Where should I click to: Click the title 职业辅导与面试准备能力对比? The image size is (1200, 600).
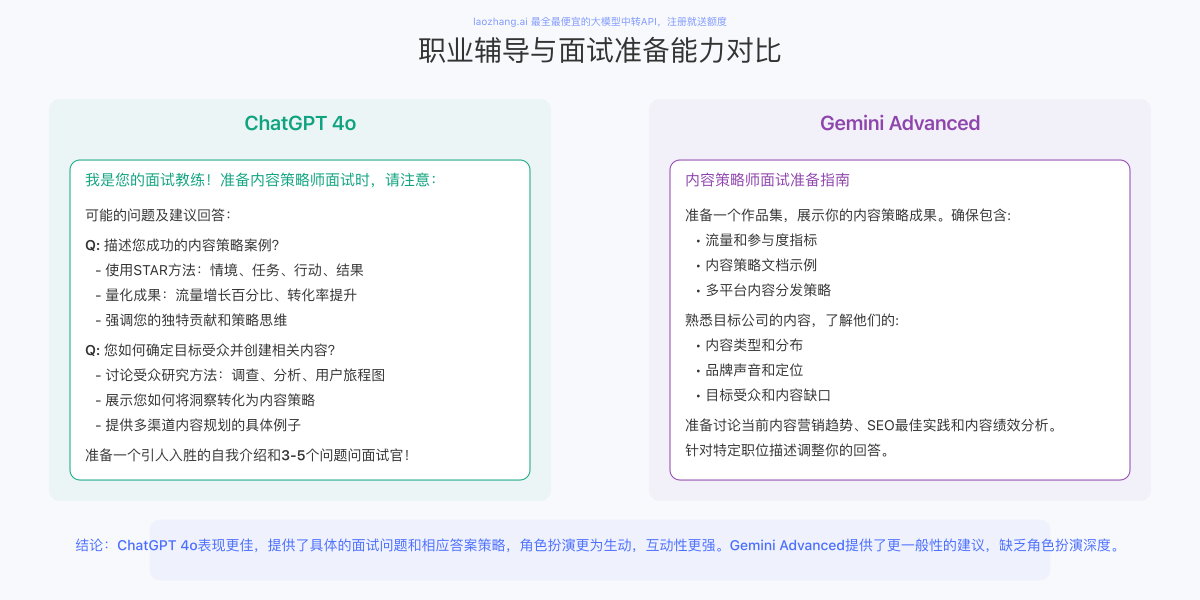coord(600,51)
